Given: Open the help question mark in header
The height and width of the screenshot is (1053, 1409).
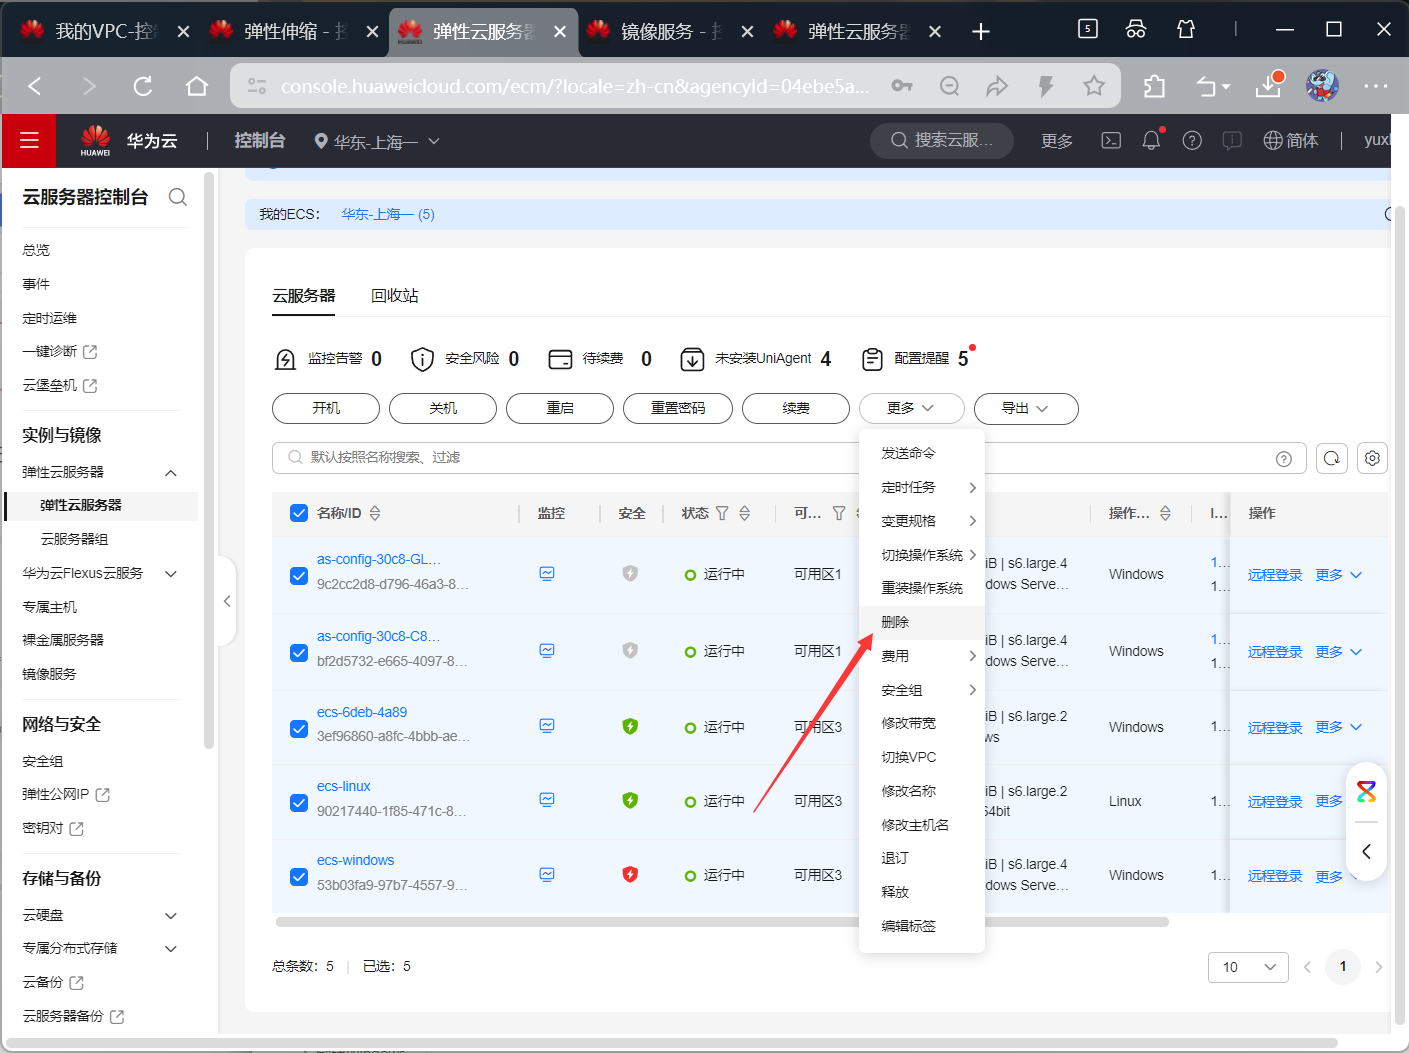Looking at the screenshot, I should pos(1192,141).
